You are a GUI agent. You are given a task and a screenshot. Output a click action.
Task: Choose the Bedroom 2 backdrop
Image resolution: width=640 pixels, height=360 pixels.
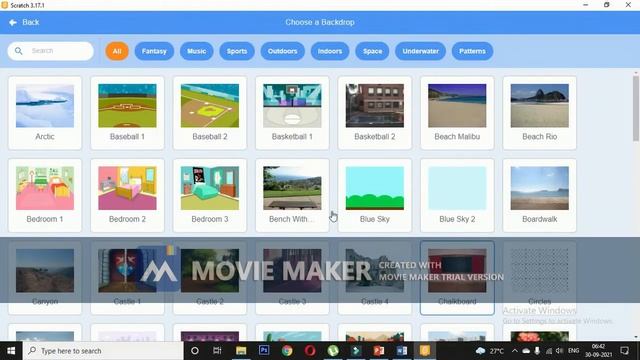coord(127,196)
